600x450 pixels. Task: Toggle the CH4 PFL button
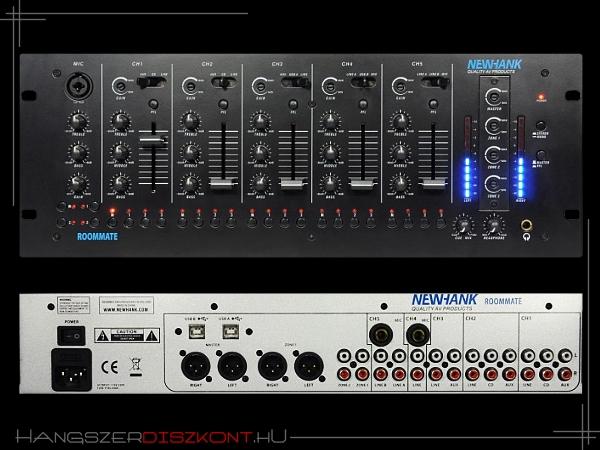(363, 104)
